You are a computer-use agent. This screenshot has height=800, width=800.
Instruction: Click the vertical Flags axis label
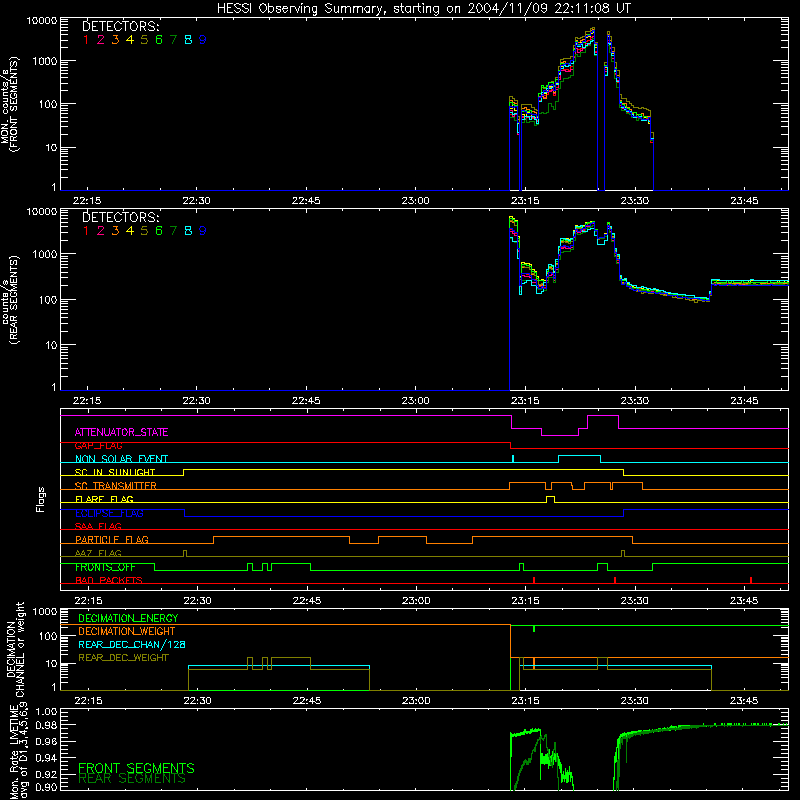click(x=41, y=499)
